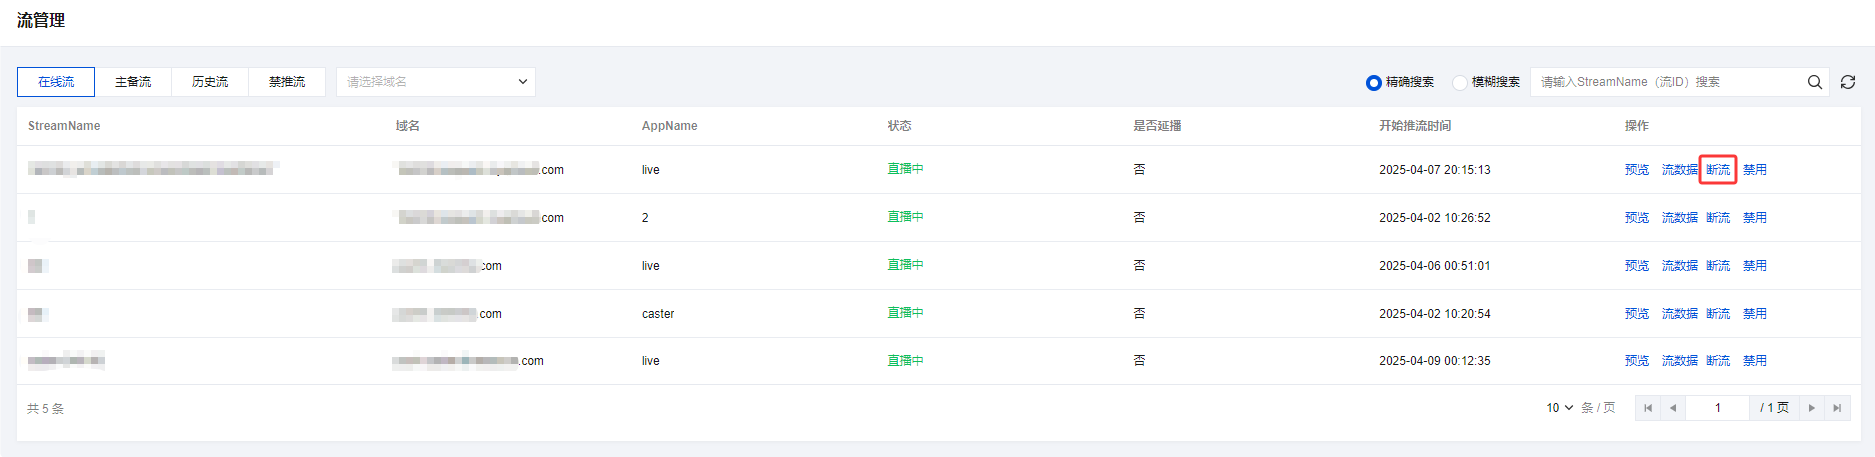Click 断流 for the first stream row
This screenshot has width=1875, height=457.
[x=1718, y=170]
